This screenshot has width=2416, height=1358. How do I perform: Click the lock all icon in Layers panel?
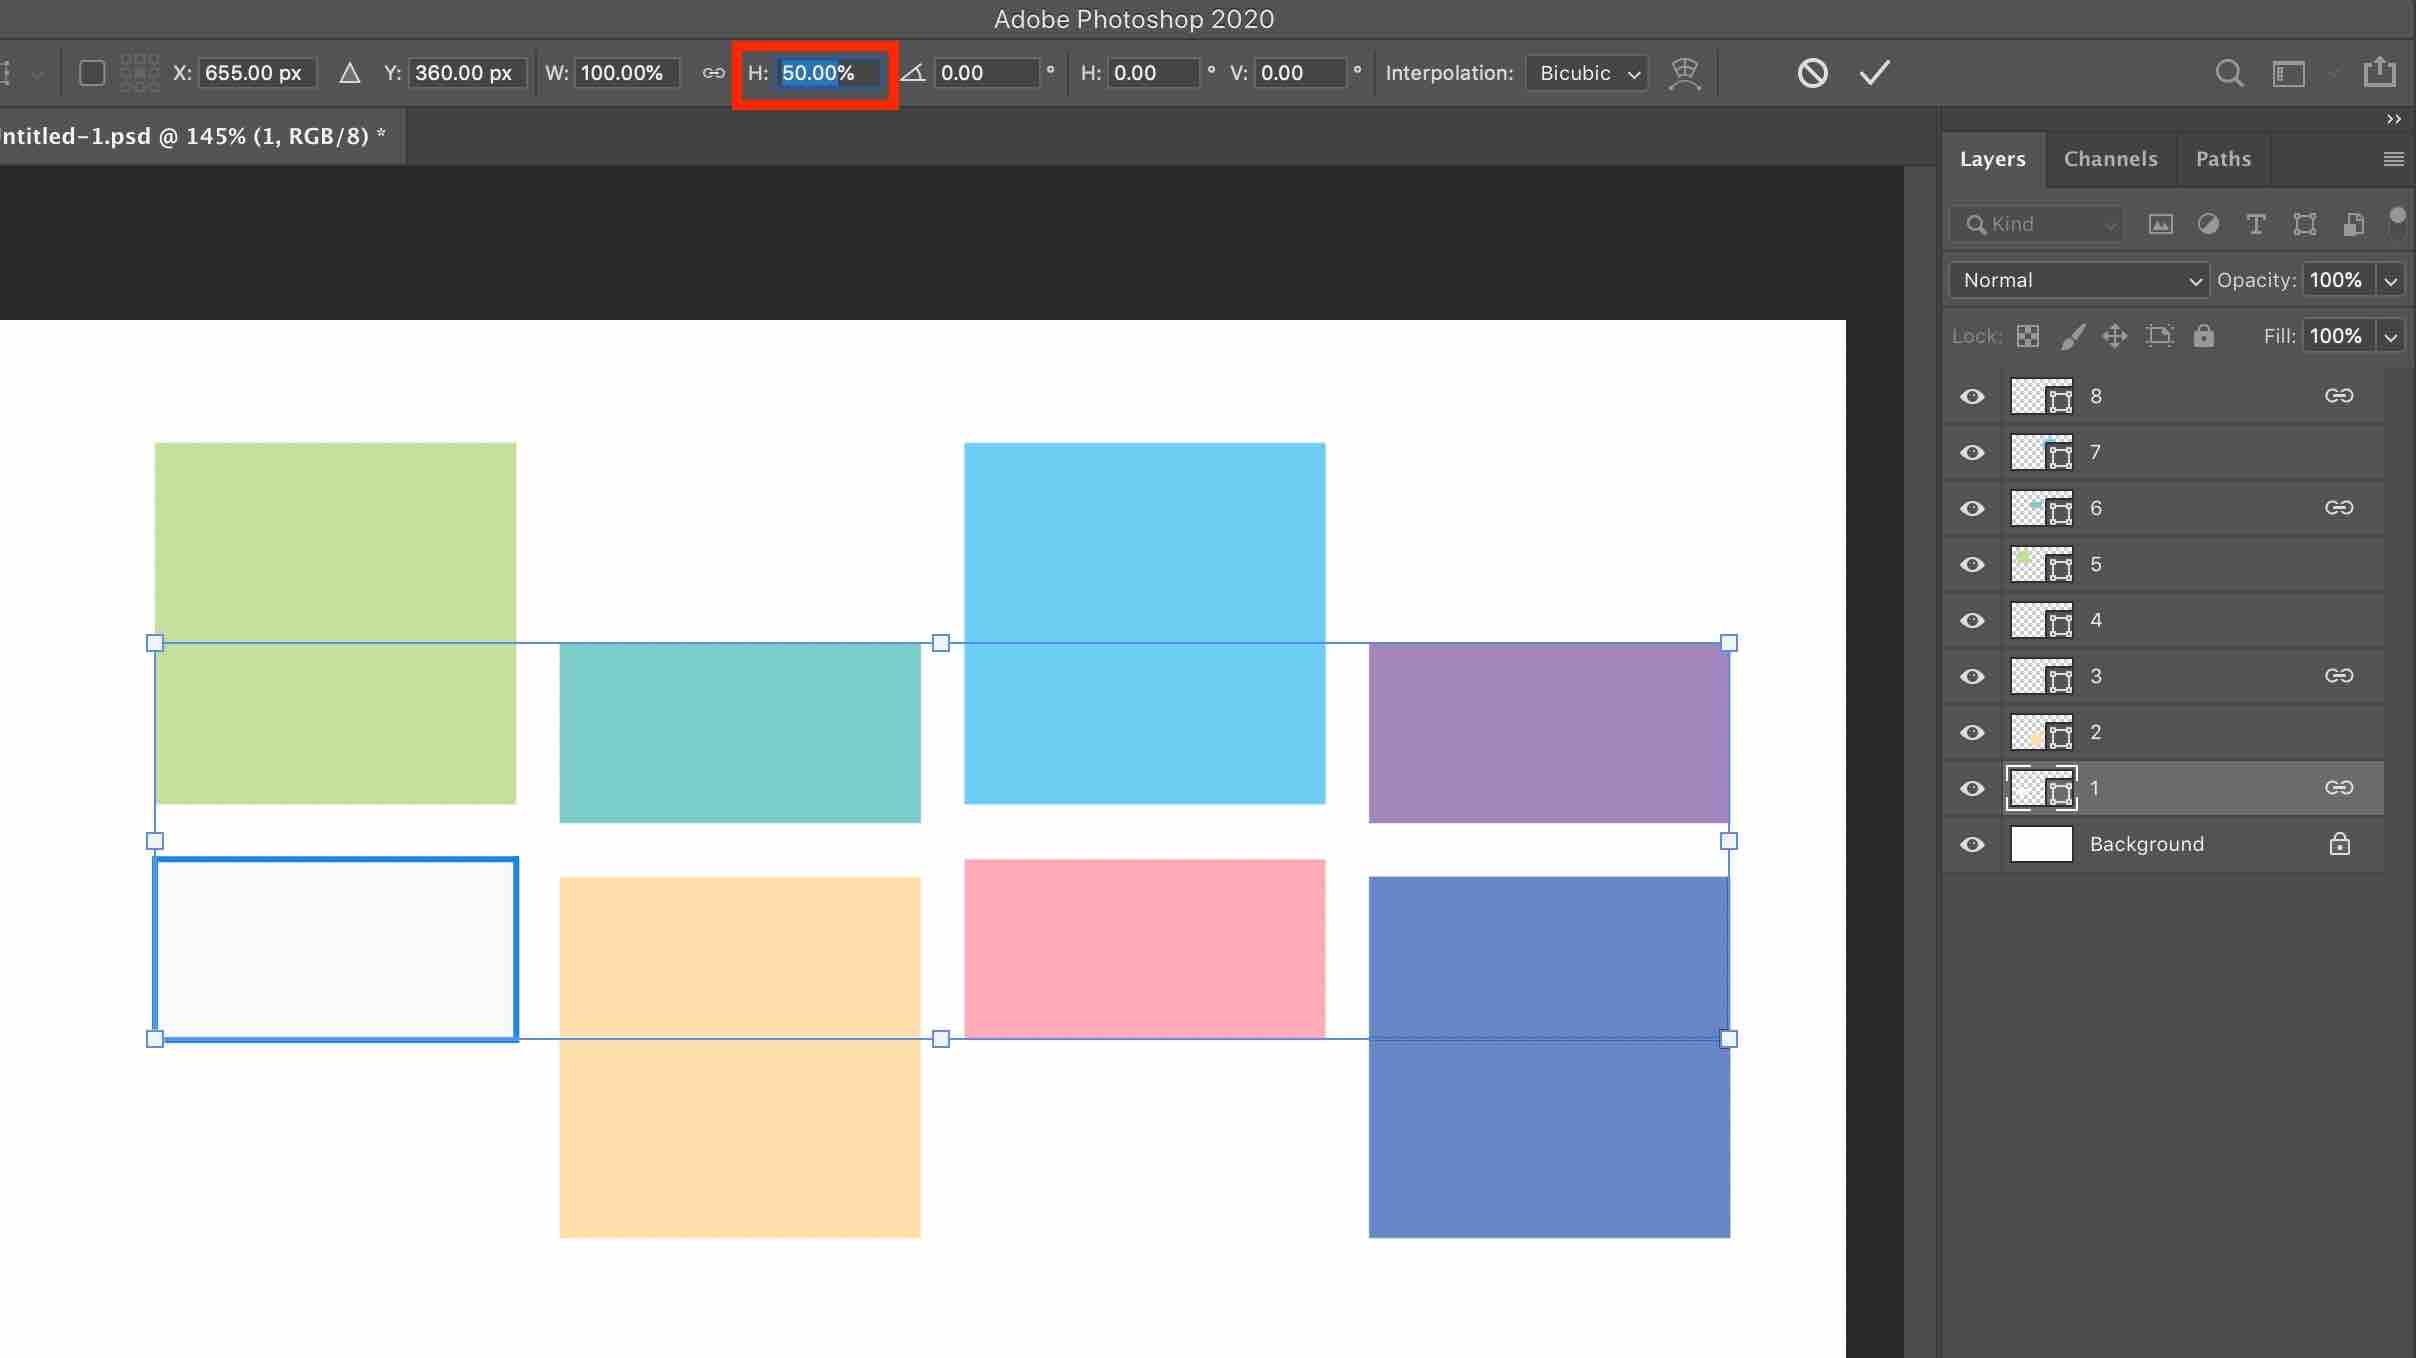(2204, 336)
